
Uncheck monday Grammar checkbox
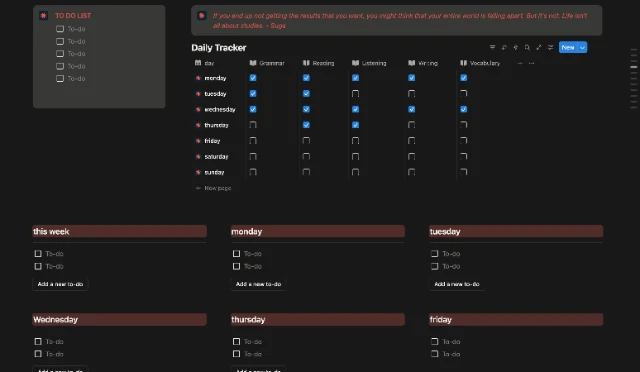pos(253,78)
